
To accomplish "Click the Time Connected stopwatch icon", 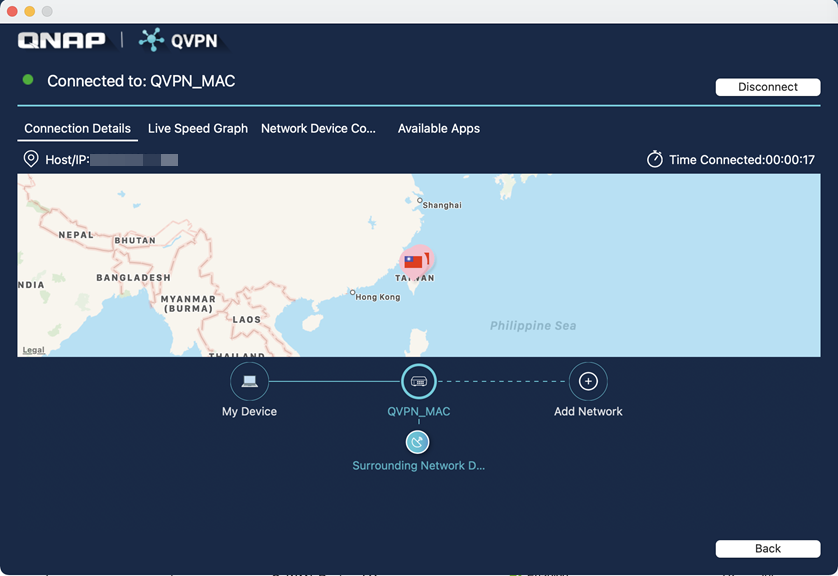I will coord(655,159).
